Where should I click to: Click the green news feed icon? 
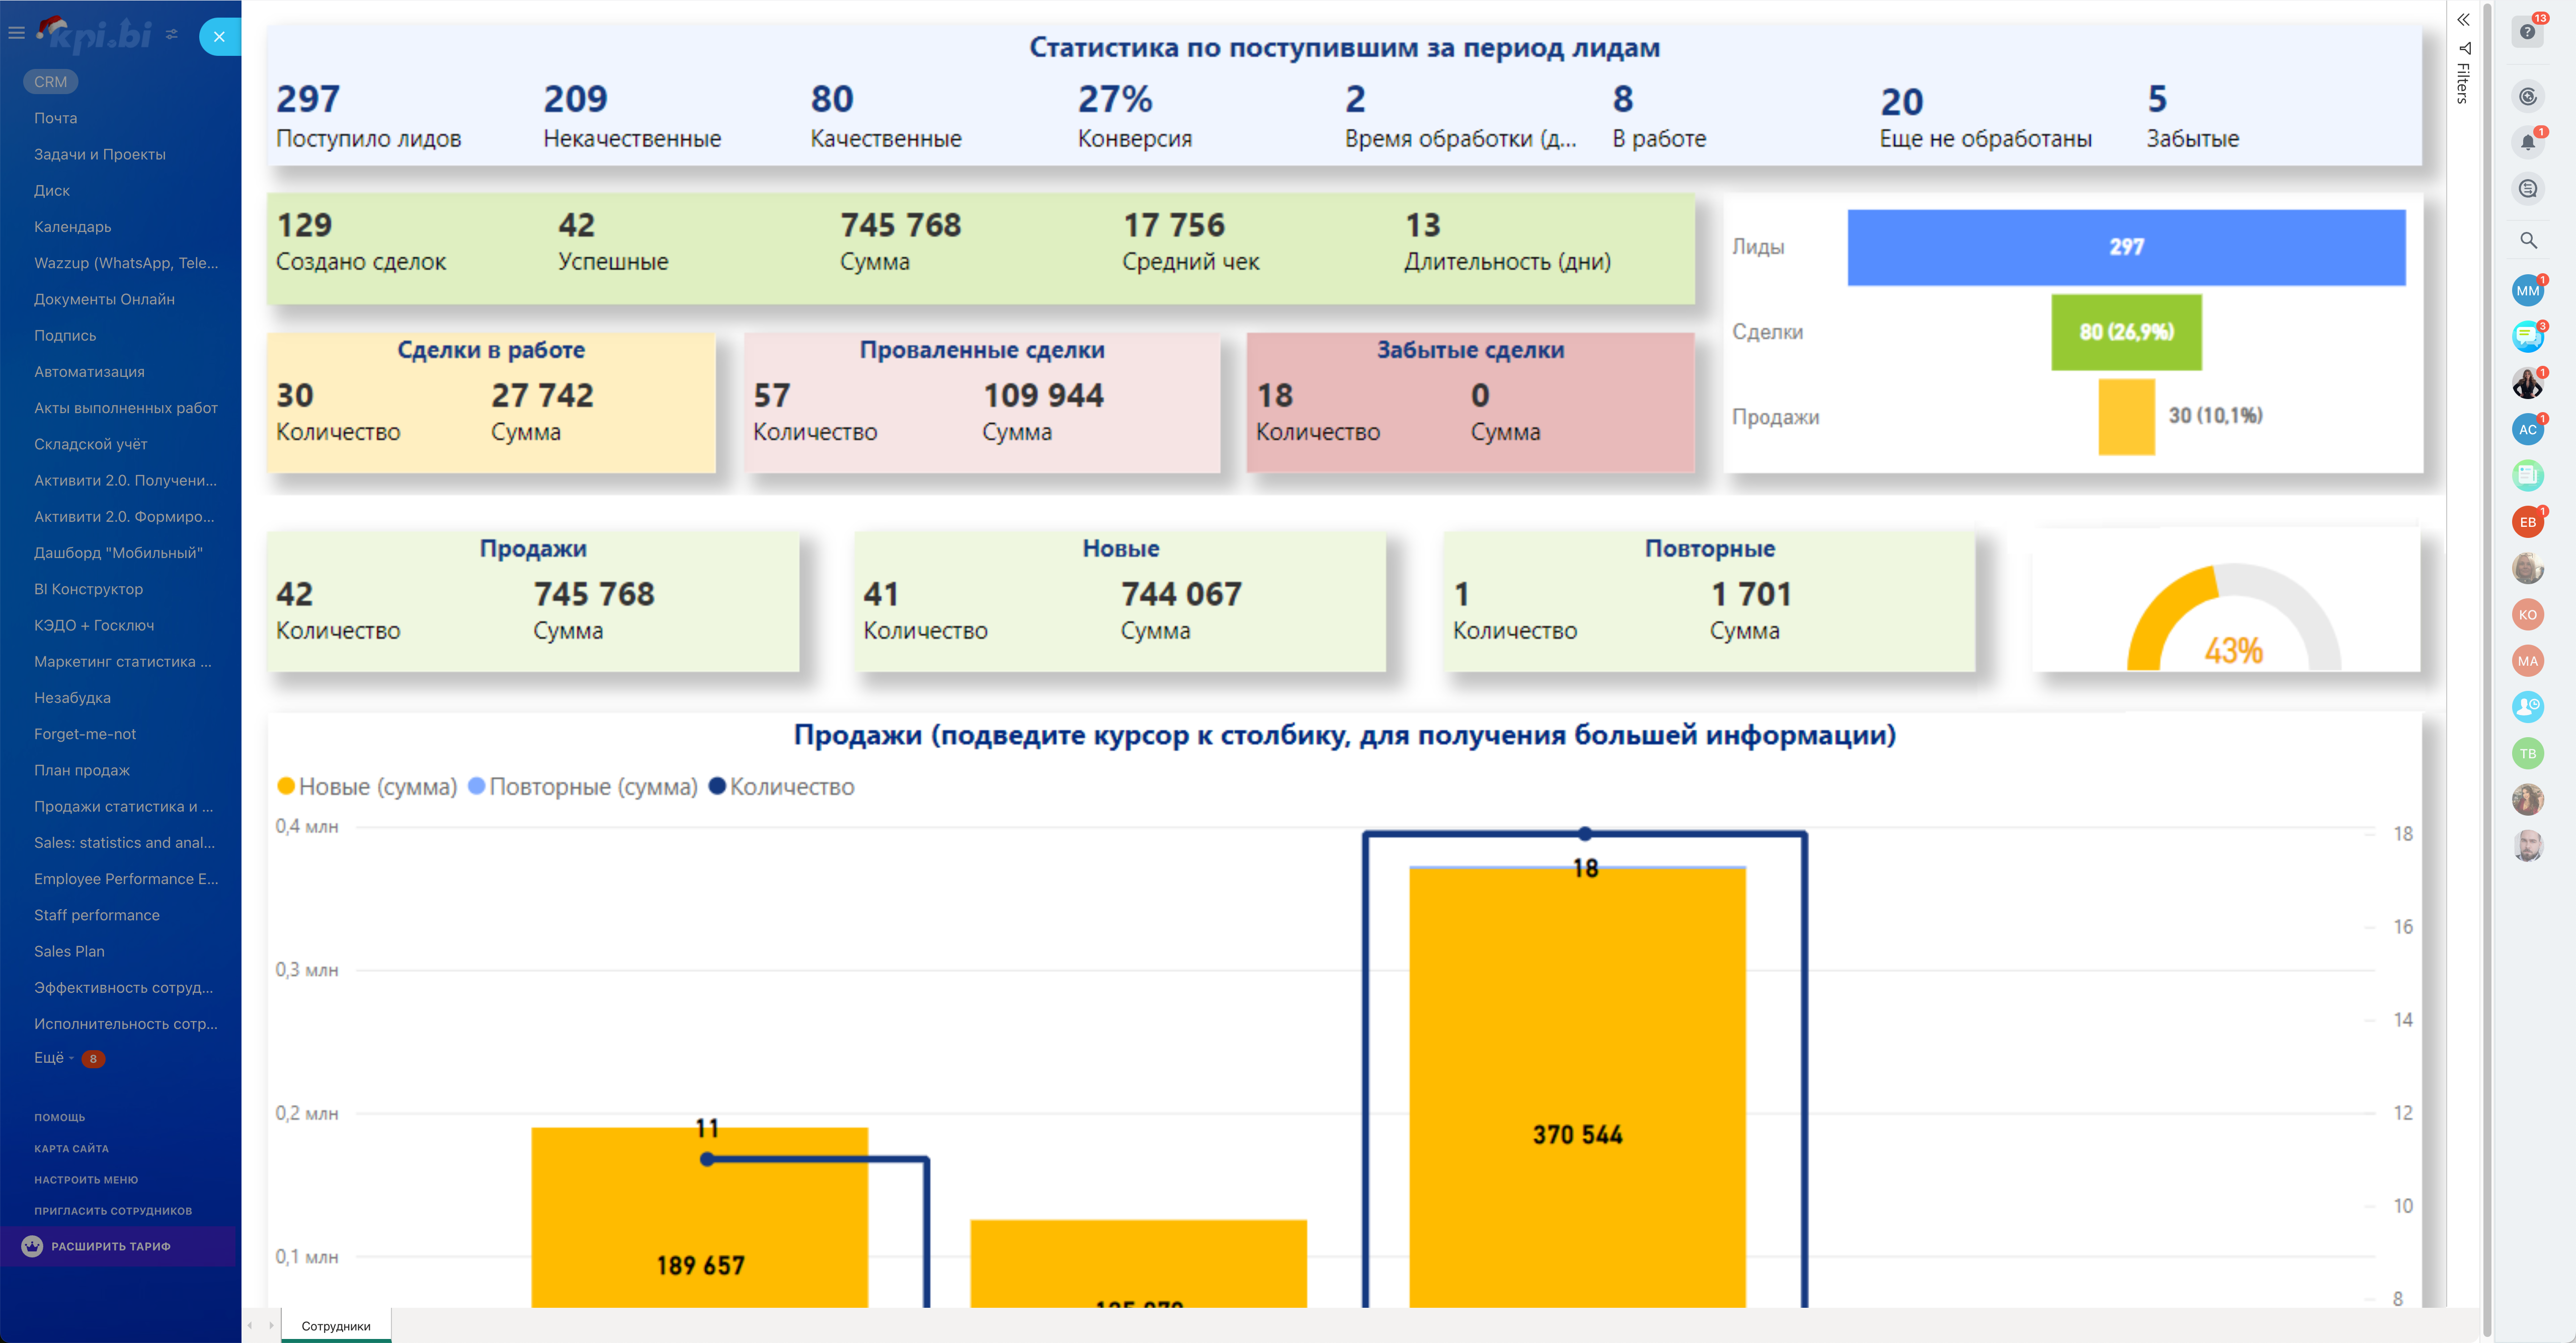(2527, 475)
